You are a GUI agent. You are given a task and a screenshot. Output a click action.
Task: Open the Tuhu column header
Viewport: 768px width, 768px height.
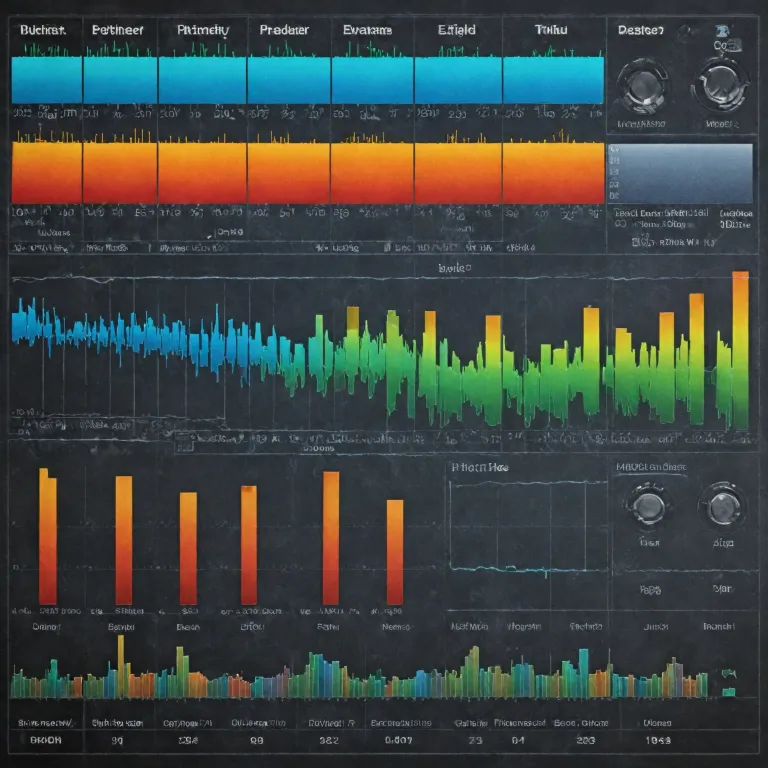(x=551, y=30)
